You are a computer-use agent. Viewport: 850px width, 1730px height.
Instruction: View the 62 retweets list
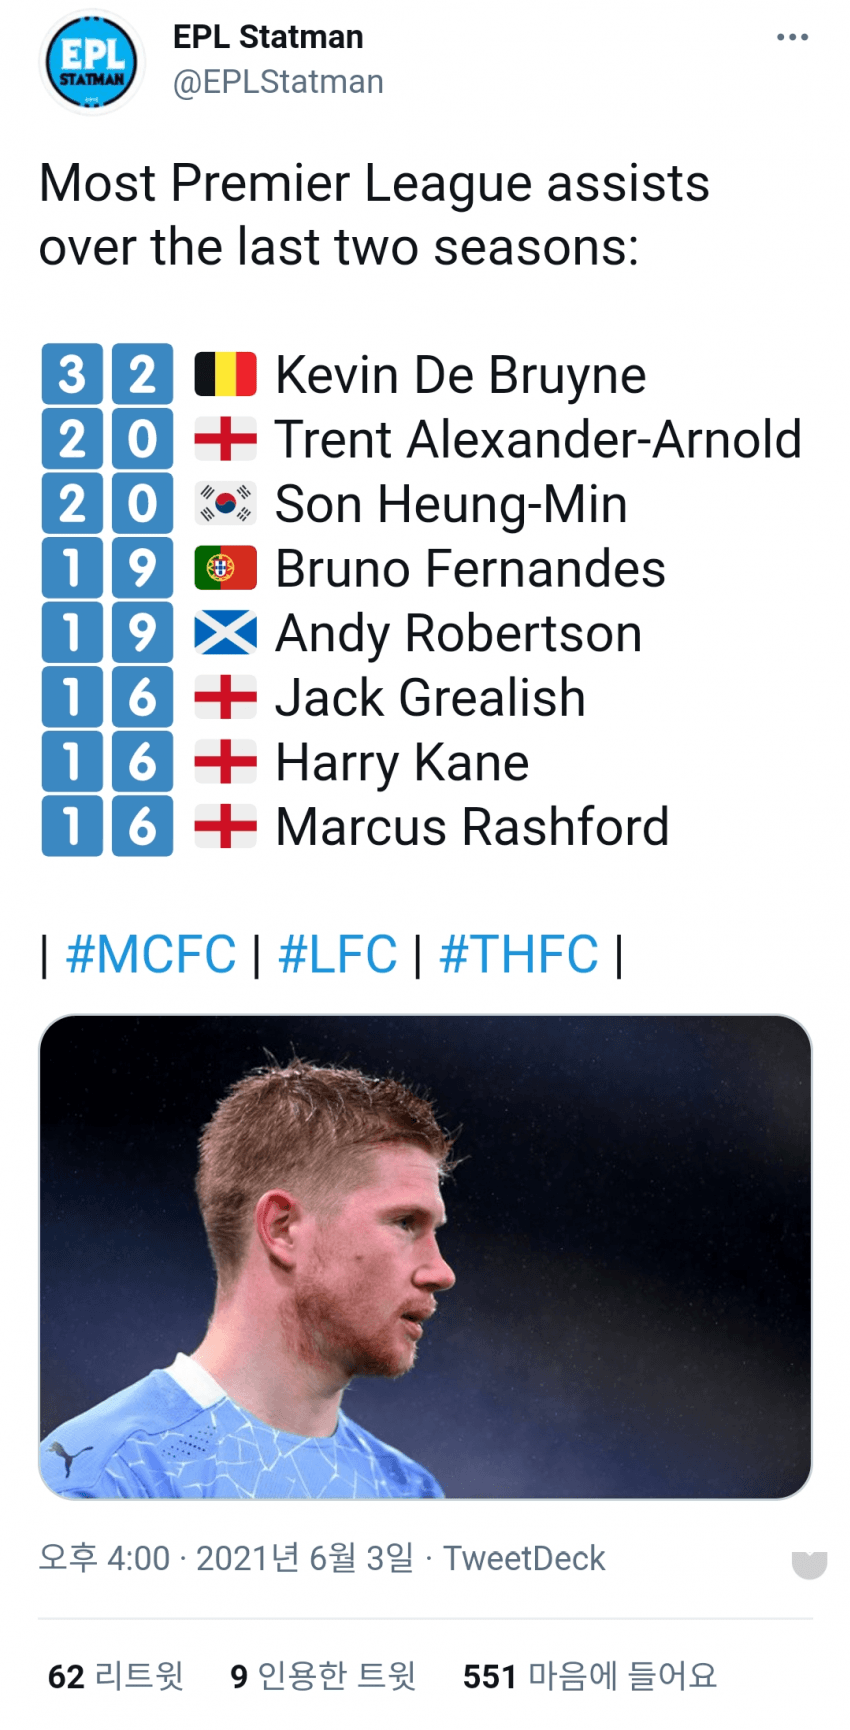(x=116, y=1676)
